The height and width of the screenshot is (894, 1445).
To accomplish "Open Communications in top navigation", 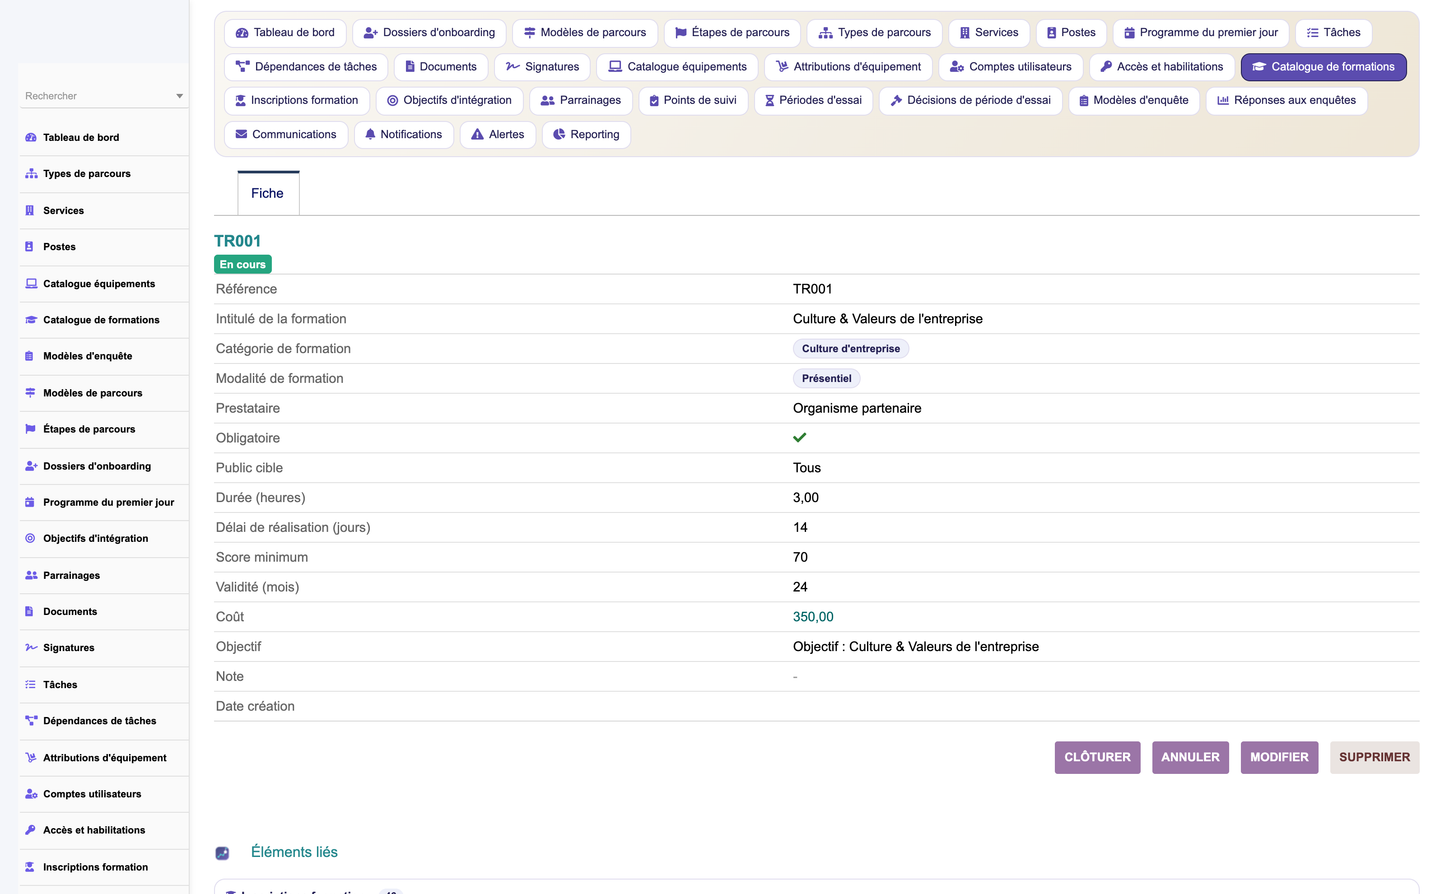I will tap(286, 135).
